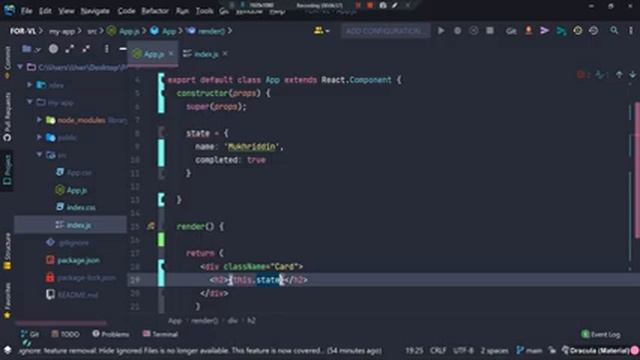
Task: Open the Navigate menu
Action: click(x=95, y=11)
